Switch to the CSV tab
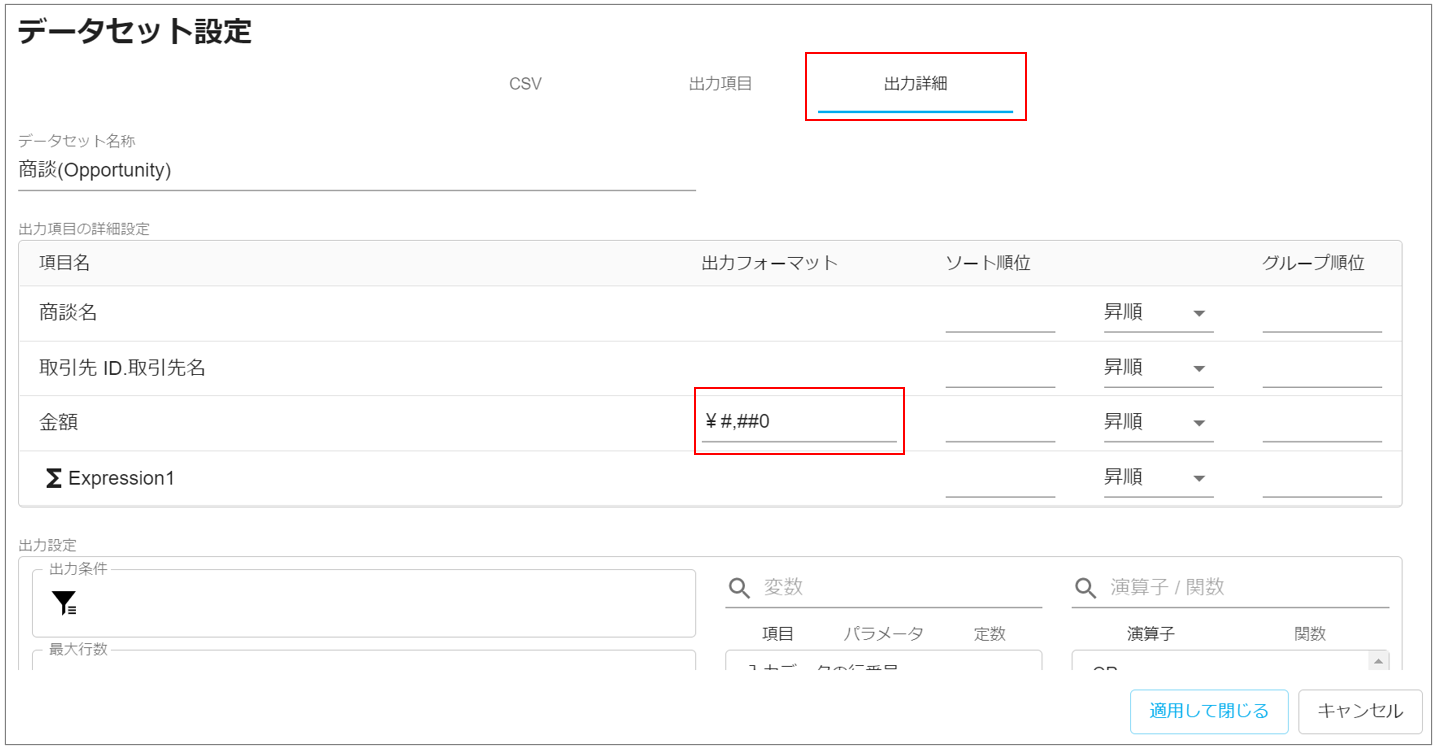 [x=525, y=84]
